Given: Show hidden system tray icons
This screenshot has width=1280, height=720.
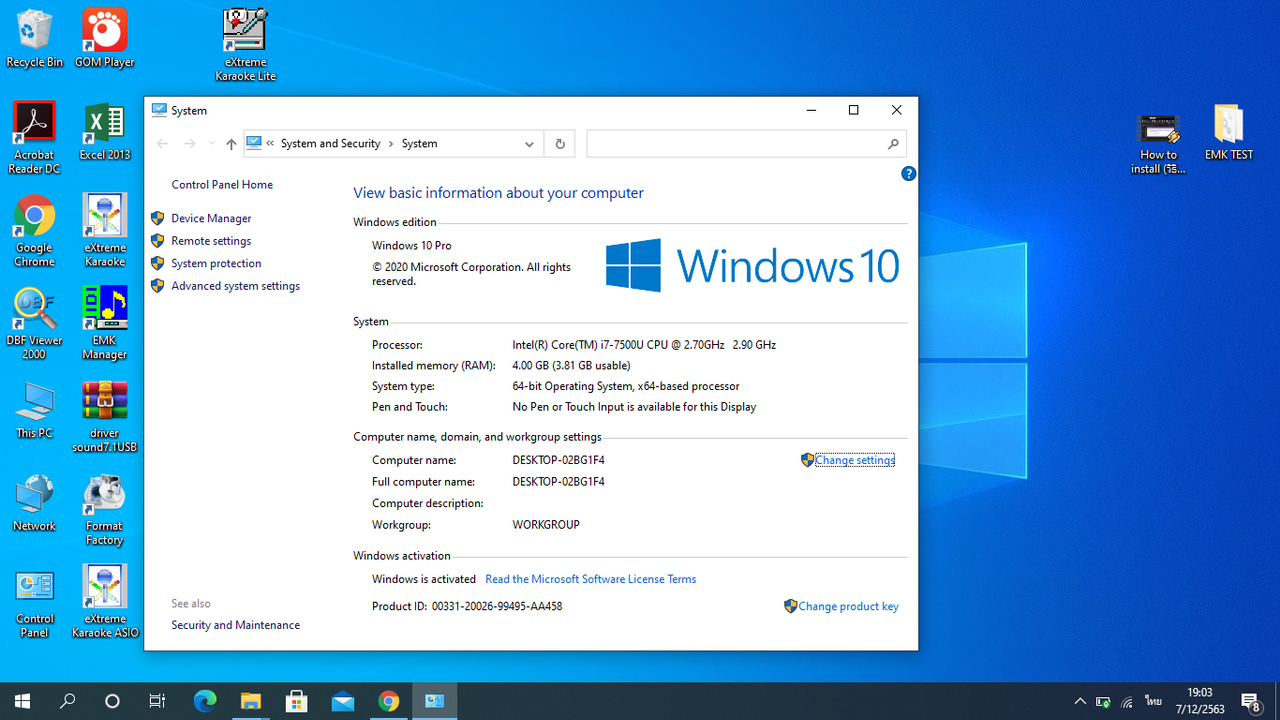Looking at the screenshot, I should (1080, 702).
